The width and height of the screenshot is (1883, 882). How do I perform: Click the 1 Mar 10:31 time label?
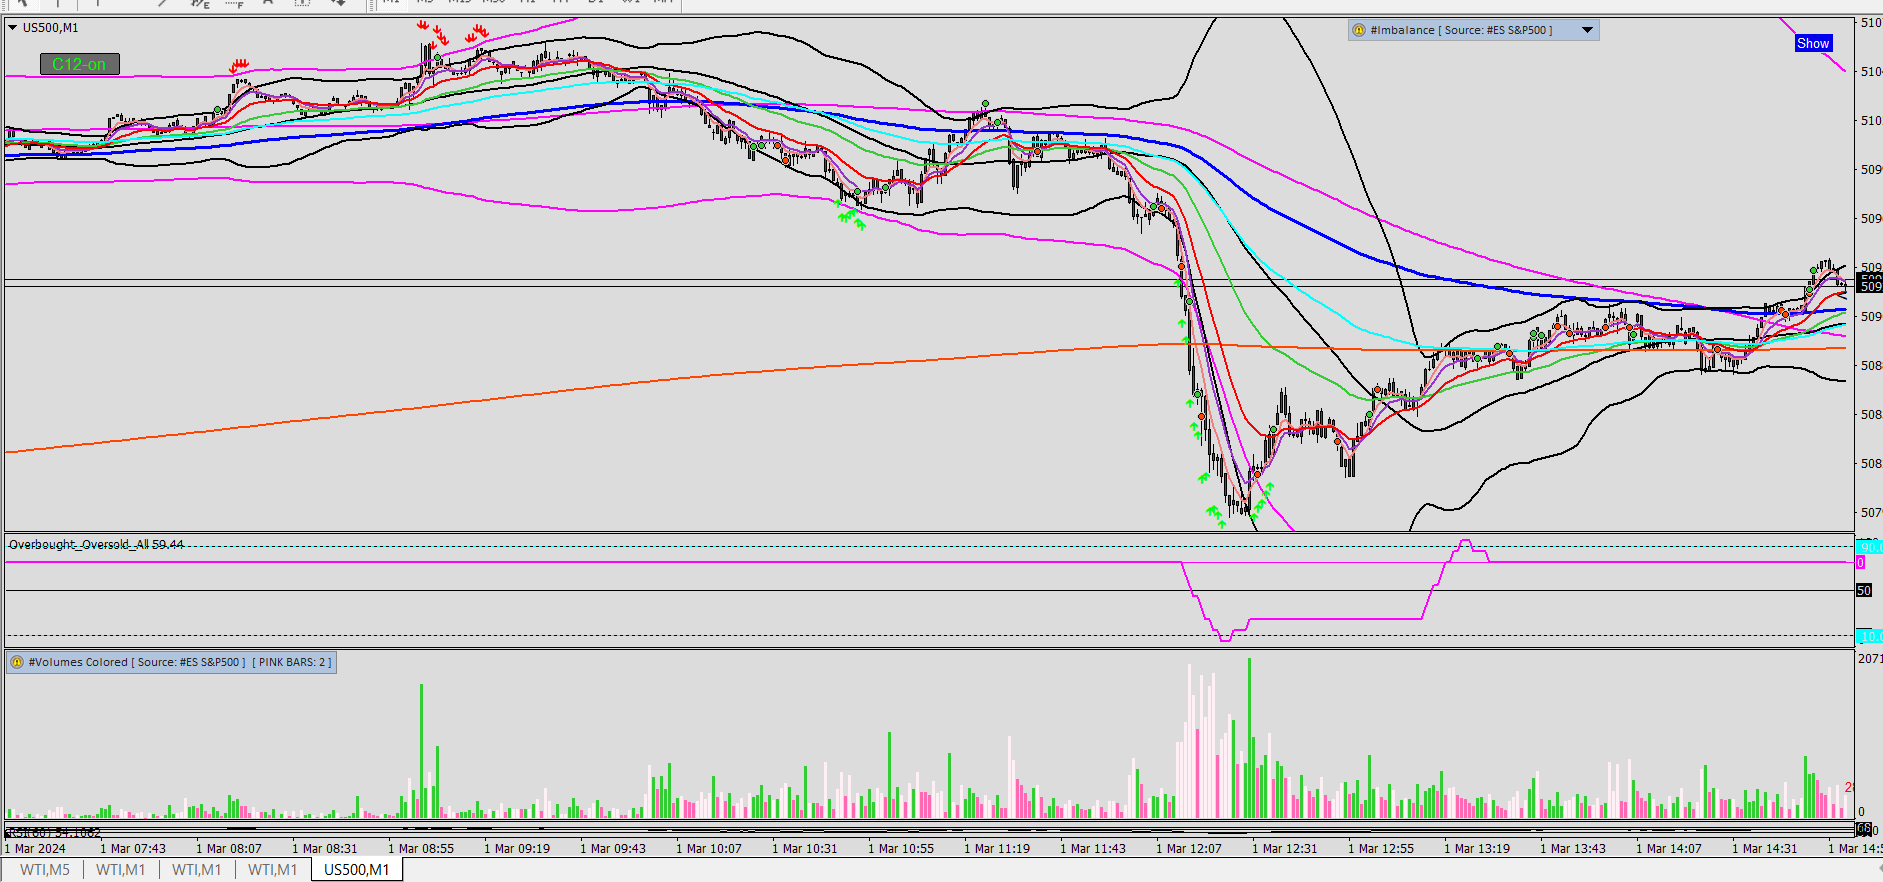tap(805, 848)
